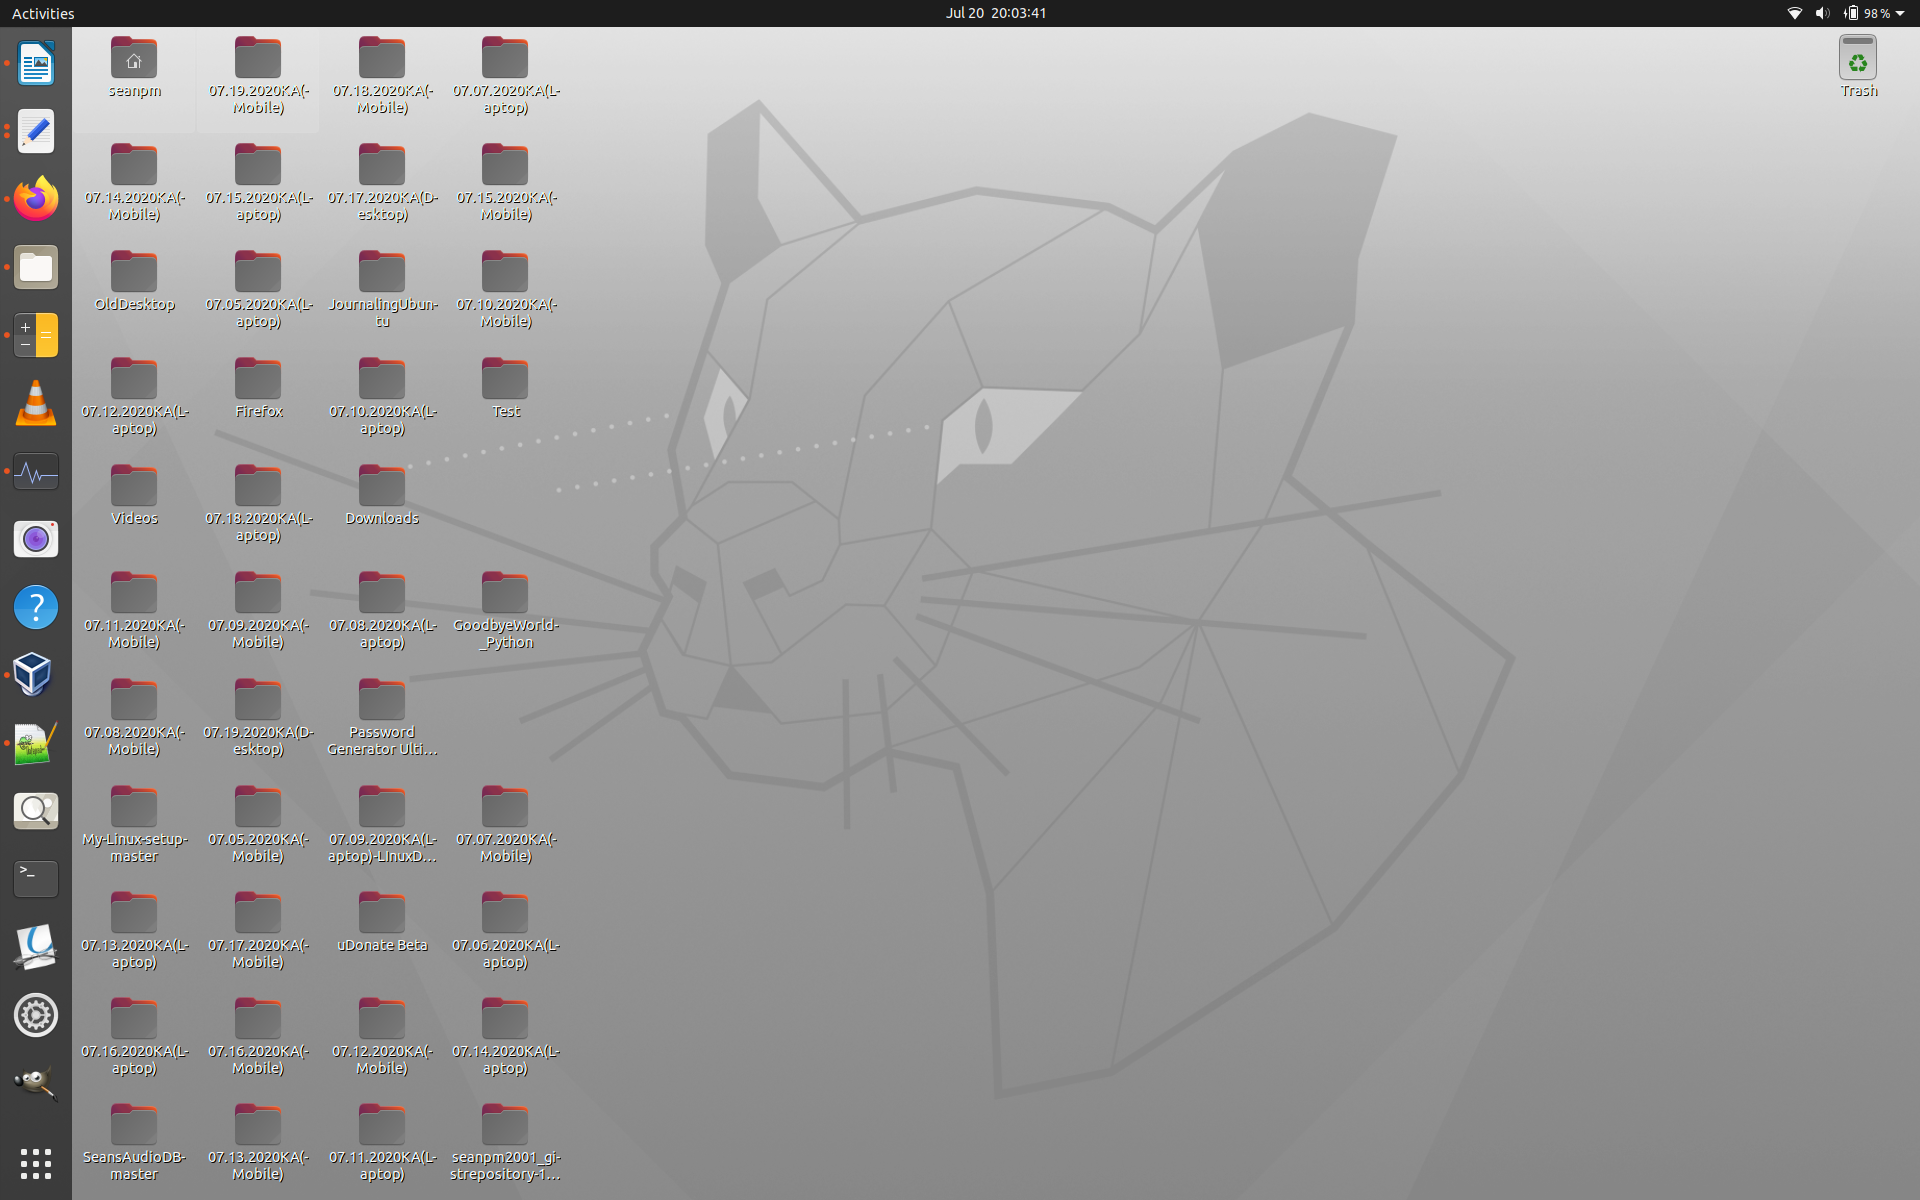Screen dimensions: 1920x1200
Task: Select the JournalingUbuntu folder
Action: coord(382,289)
